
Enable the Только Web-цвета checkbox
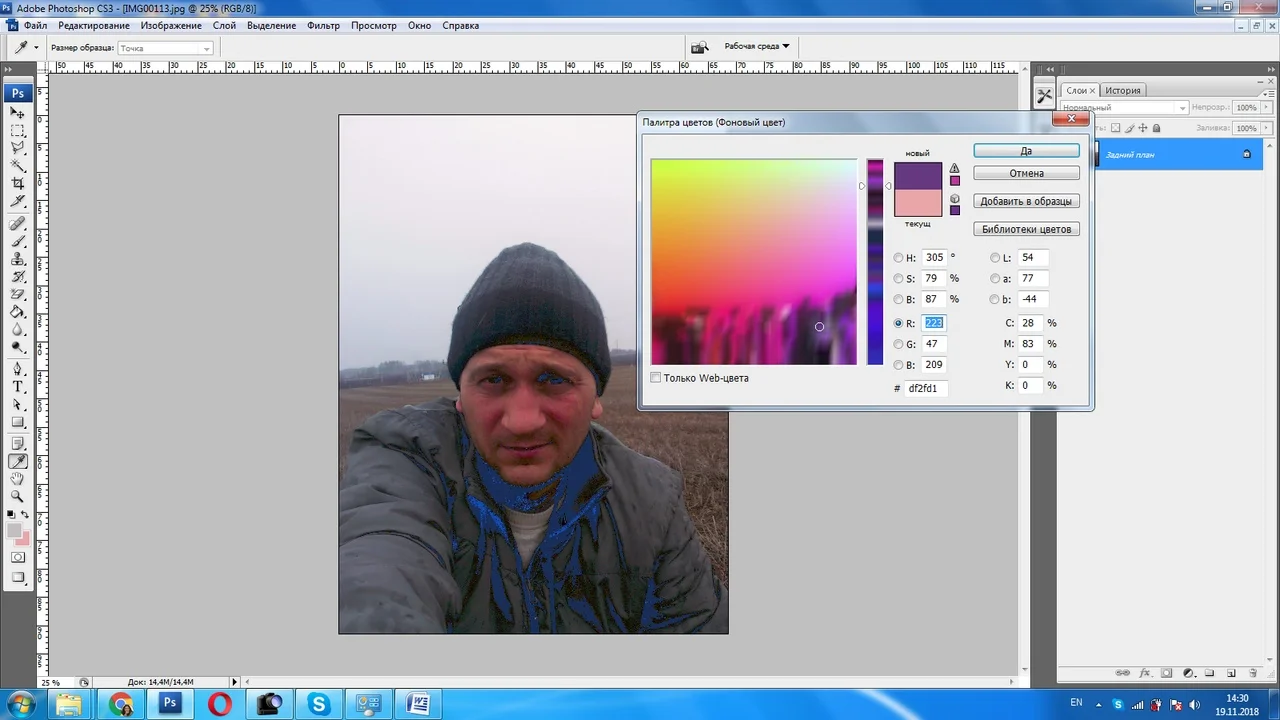tap(656, 378)
